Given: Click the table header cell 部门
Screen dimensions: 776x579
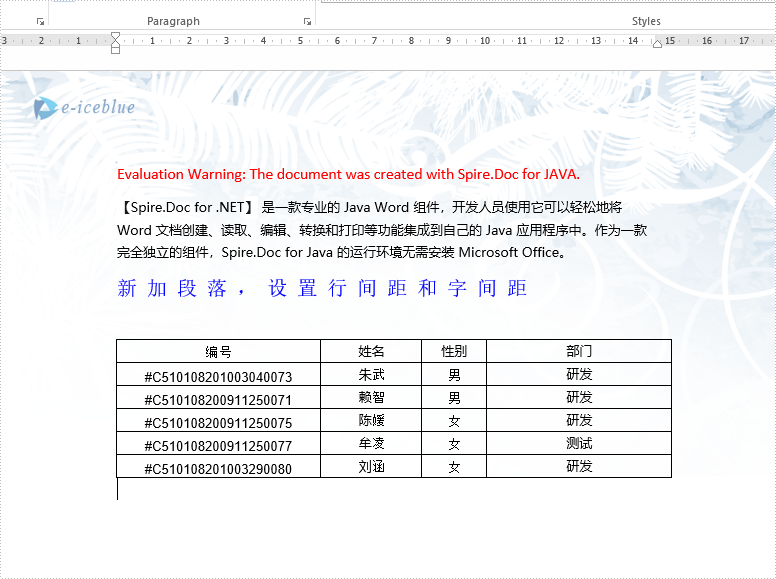Looking at the screenshot, I should [x=579, y=351].
